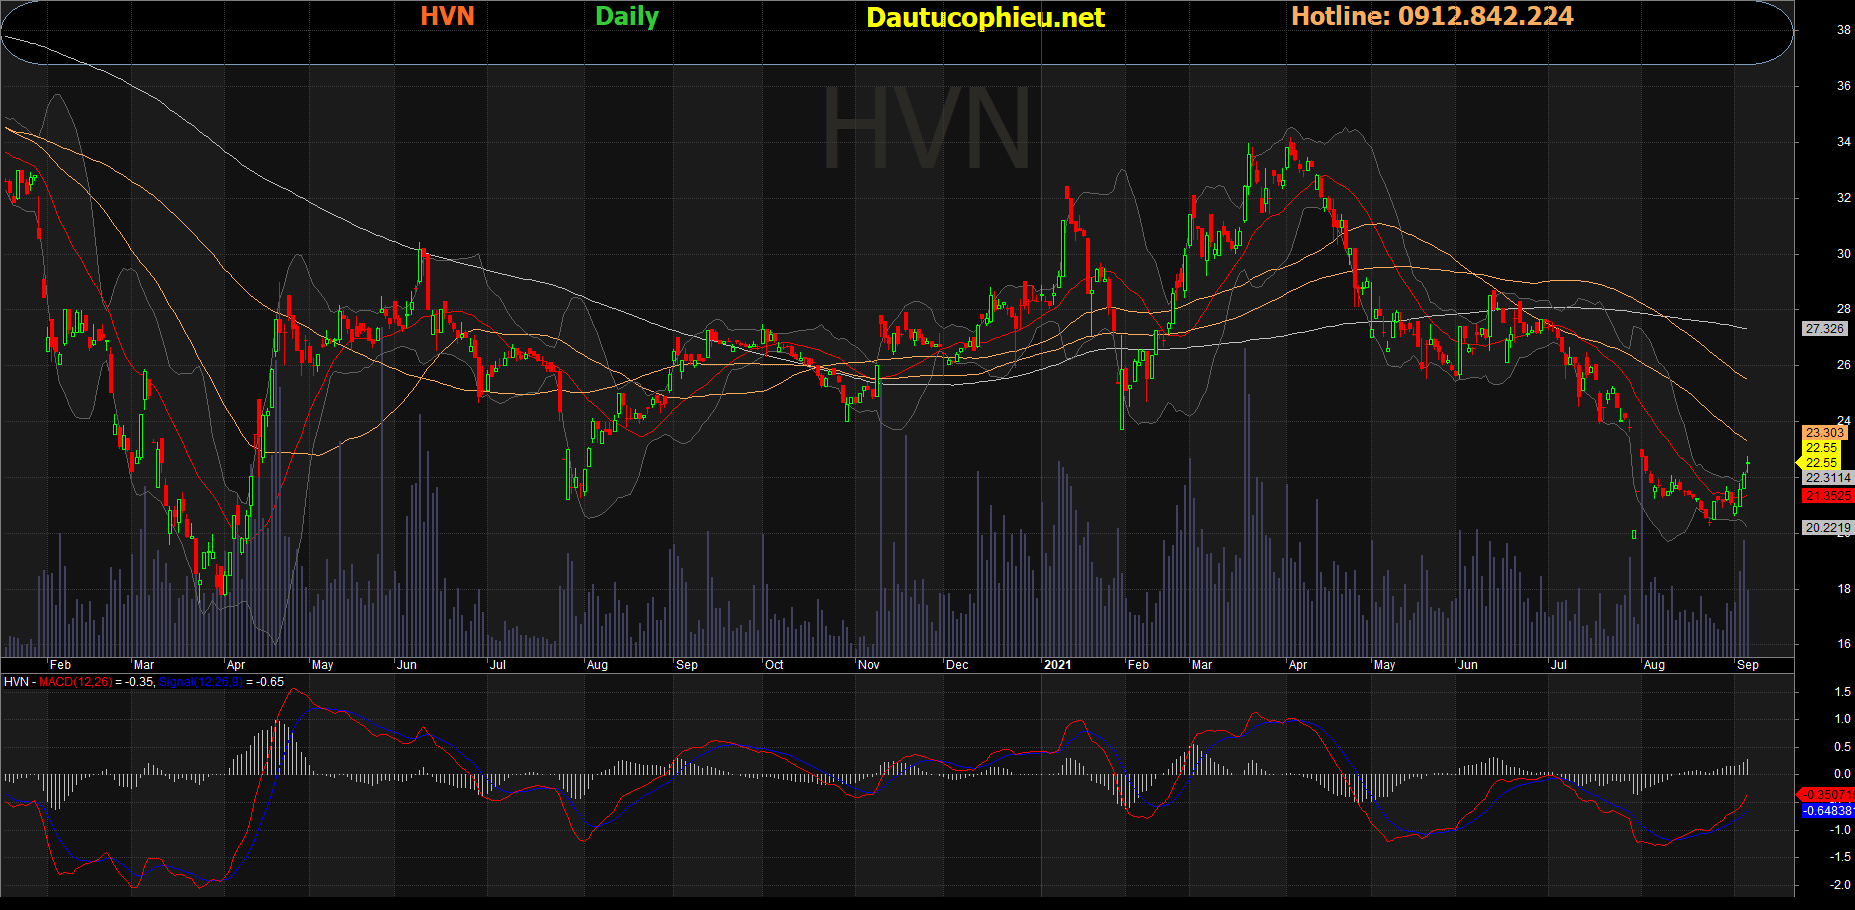Click the blue signal value tag
The height and width of the screenshot is (910, 1855).
pyautogui.click(x=1827, y=811)
